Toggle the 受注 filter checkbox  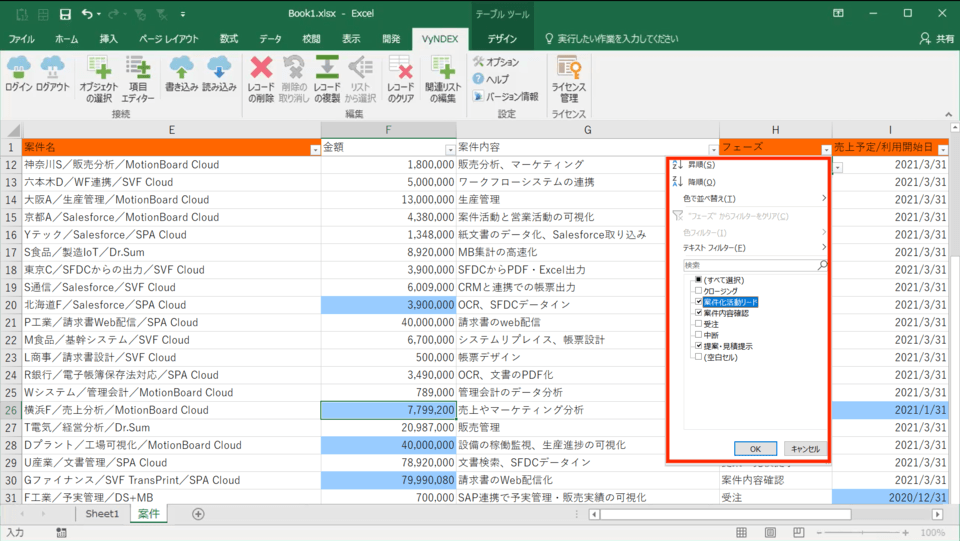coord(698,323)
